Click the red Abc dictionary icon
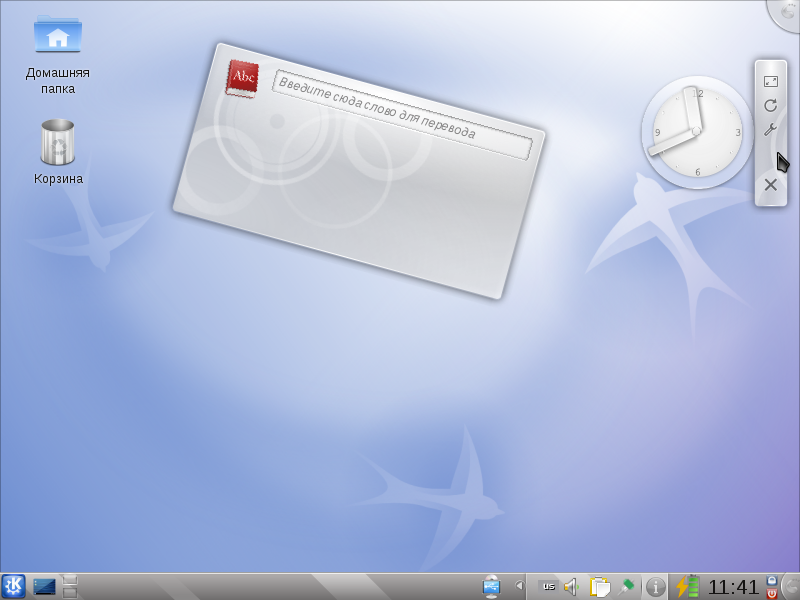Image resolution: width=800 pixels, height=600 pixels. coord(243,78)
